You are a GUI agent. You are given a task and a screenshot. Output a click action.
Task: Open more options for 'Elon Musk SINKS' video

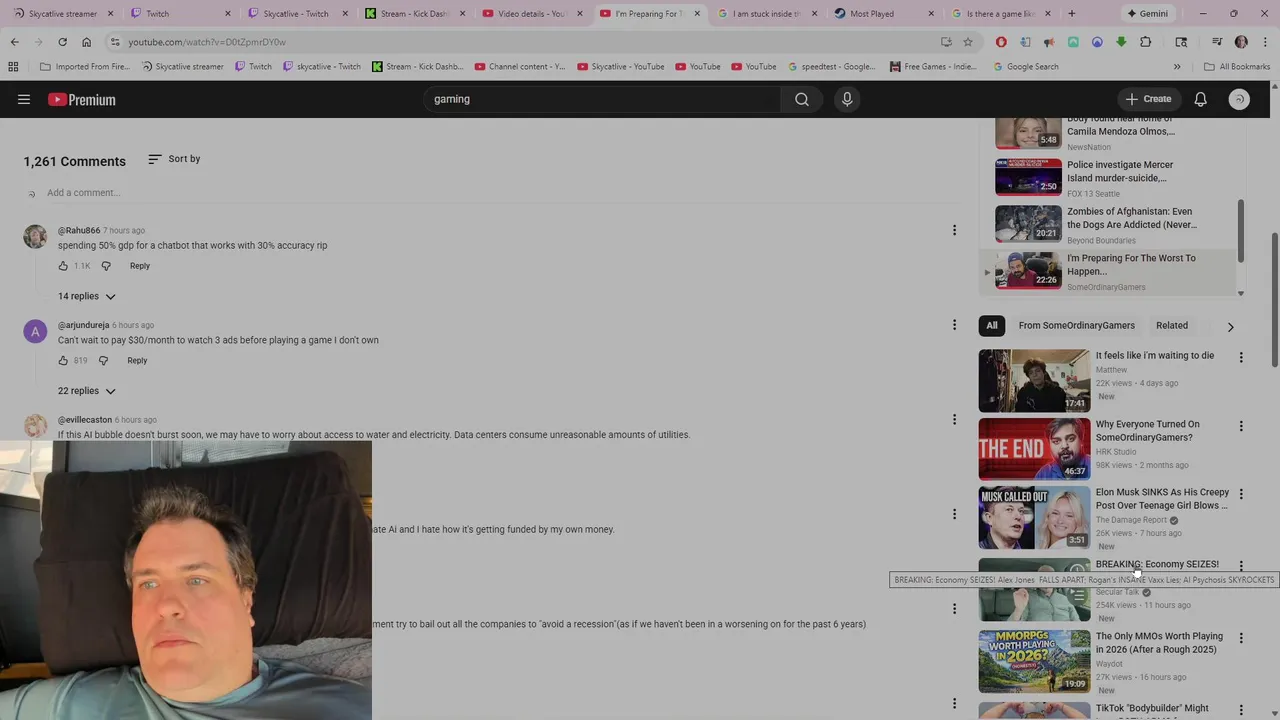tap(1241, 494)
